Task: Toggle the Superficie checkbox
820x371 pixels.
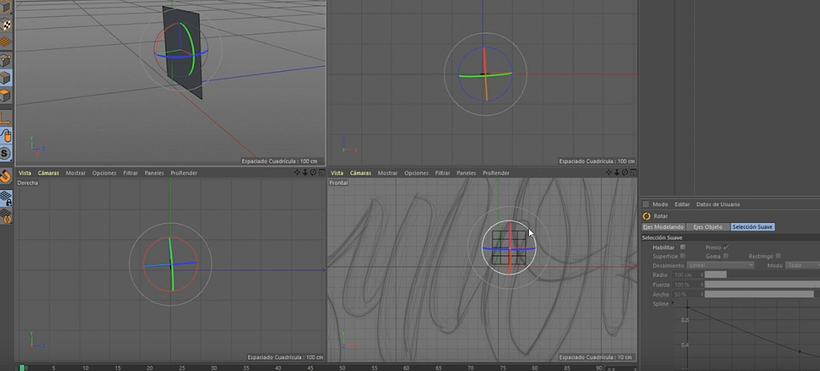Action: pos(683,256)
